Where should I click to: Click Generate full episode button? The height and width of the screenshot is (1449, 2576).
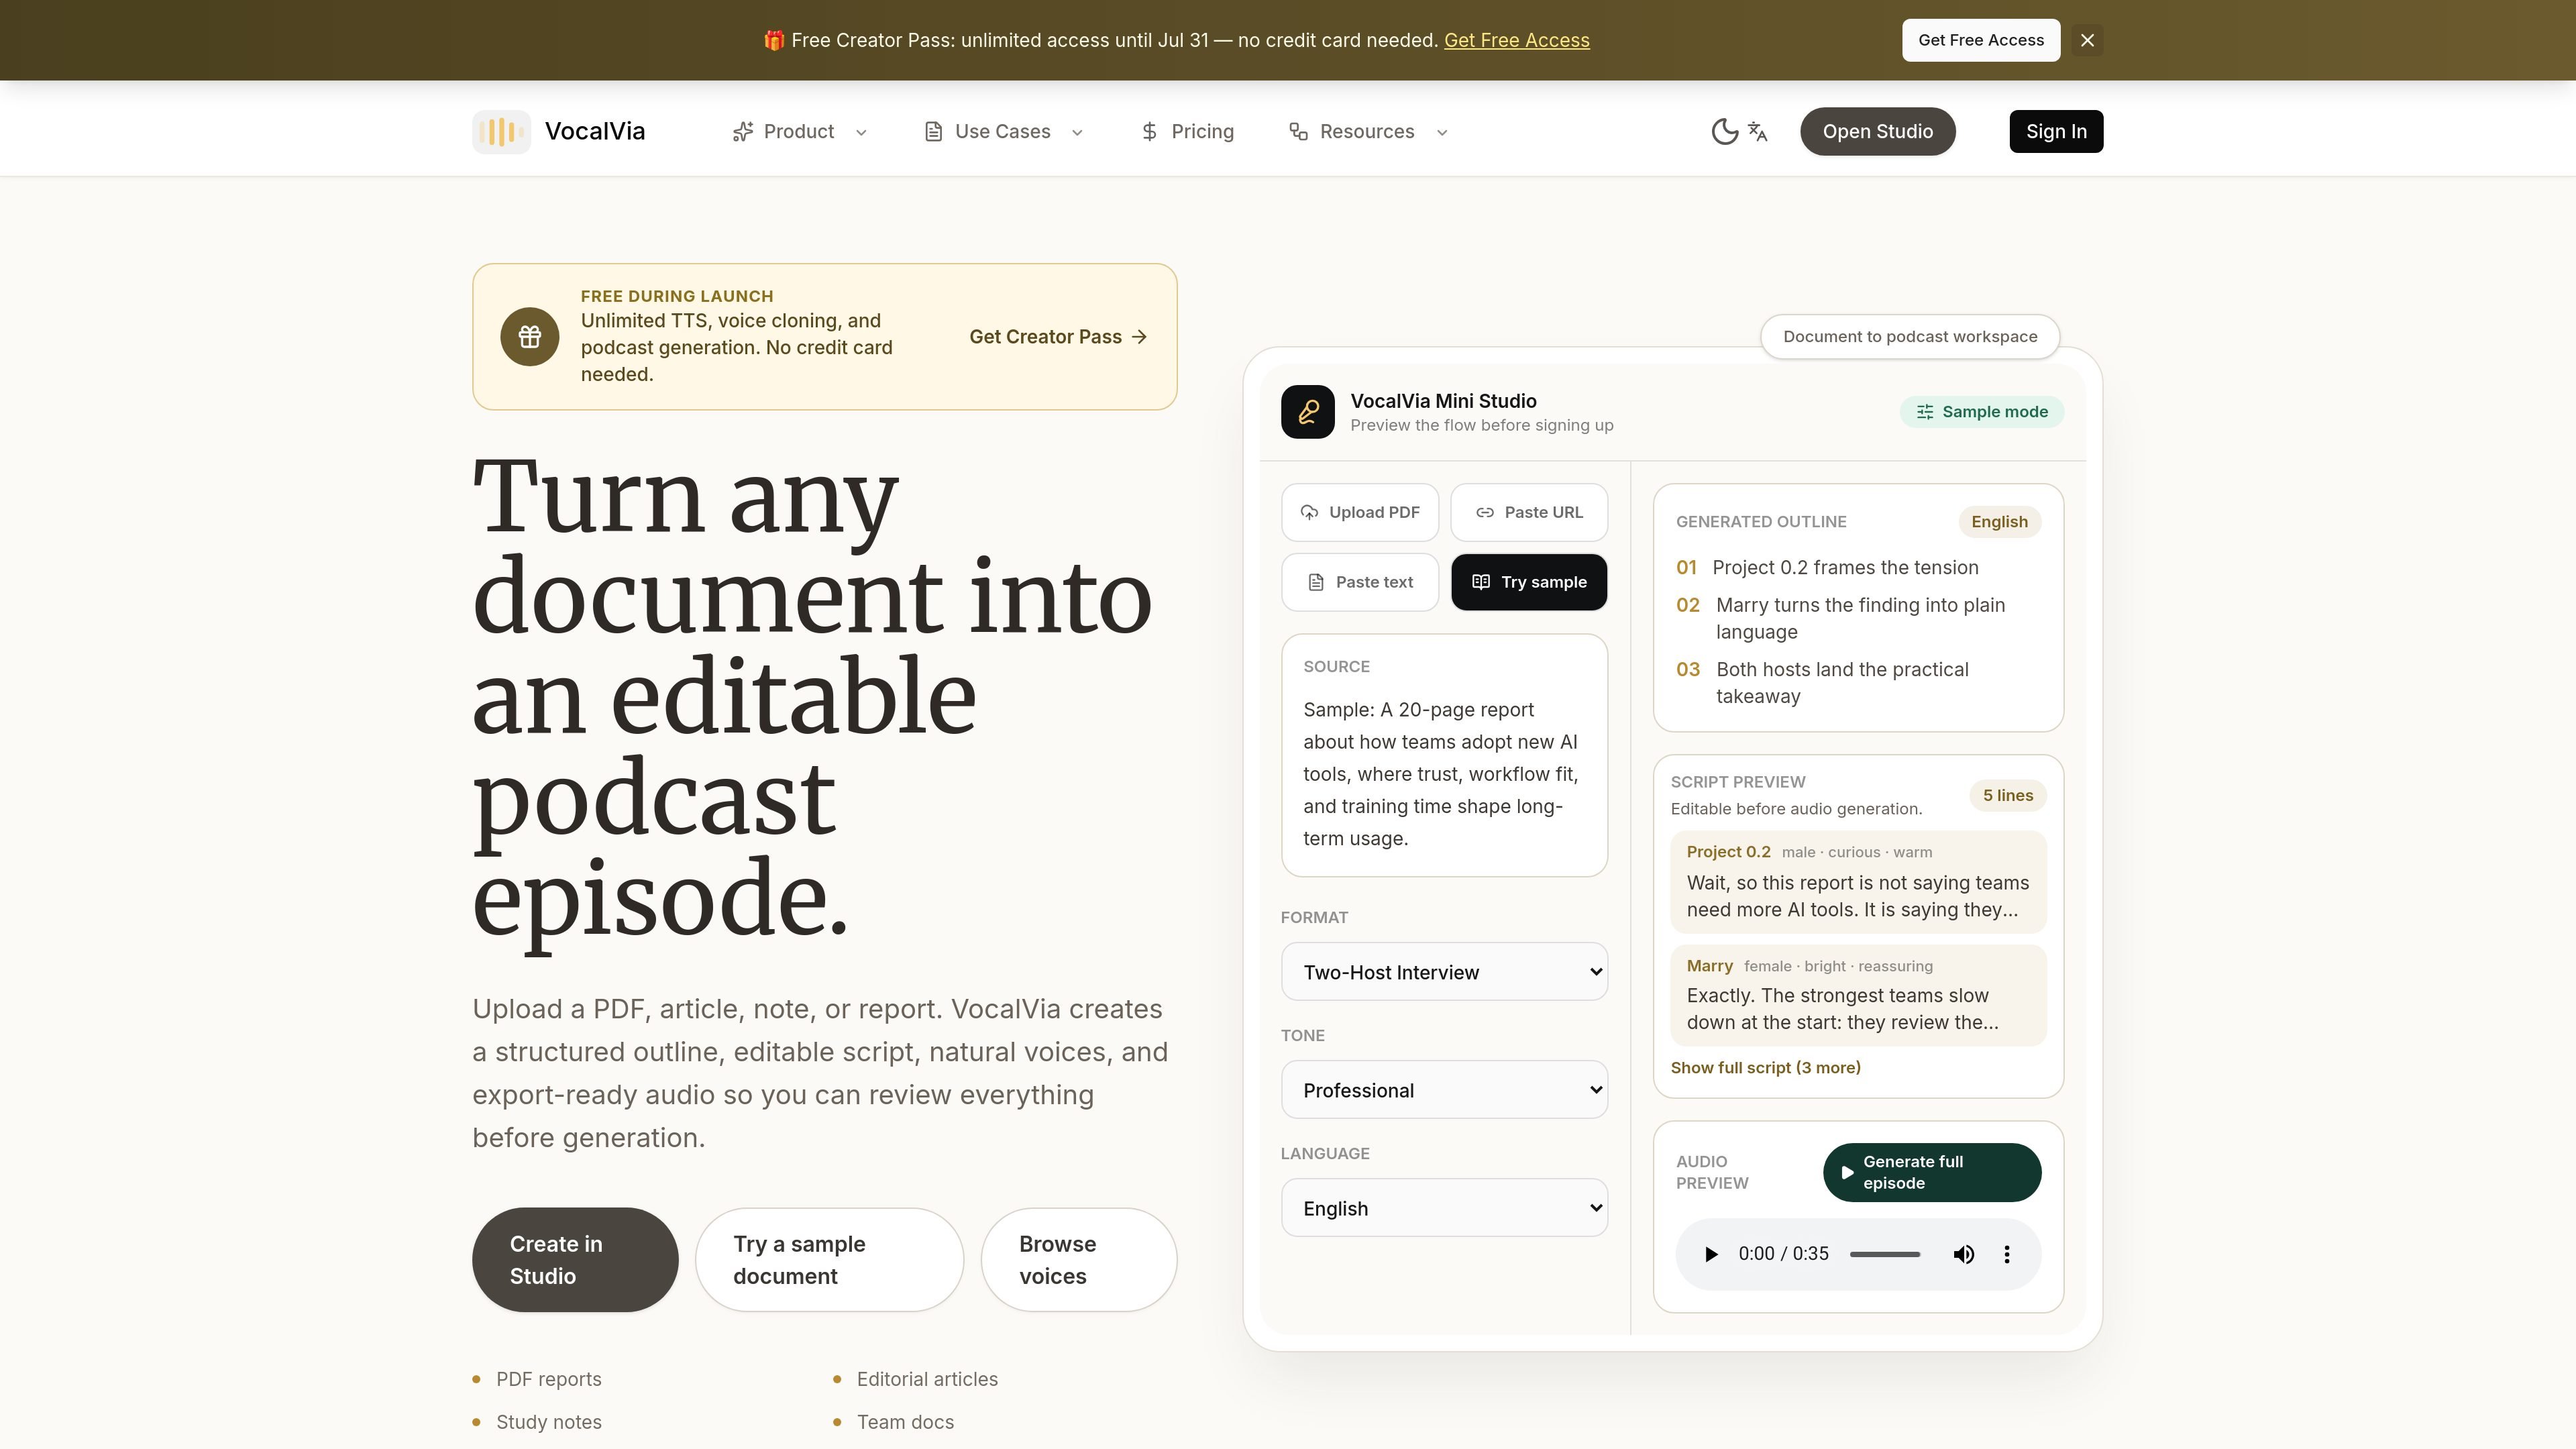(1931, 1172)
